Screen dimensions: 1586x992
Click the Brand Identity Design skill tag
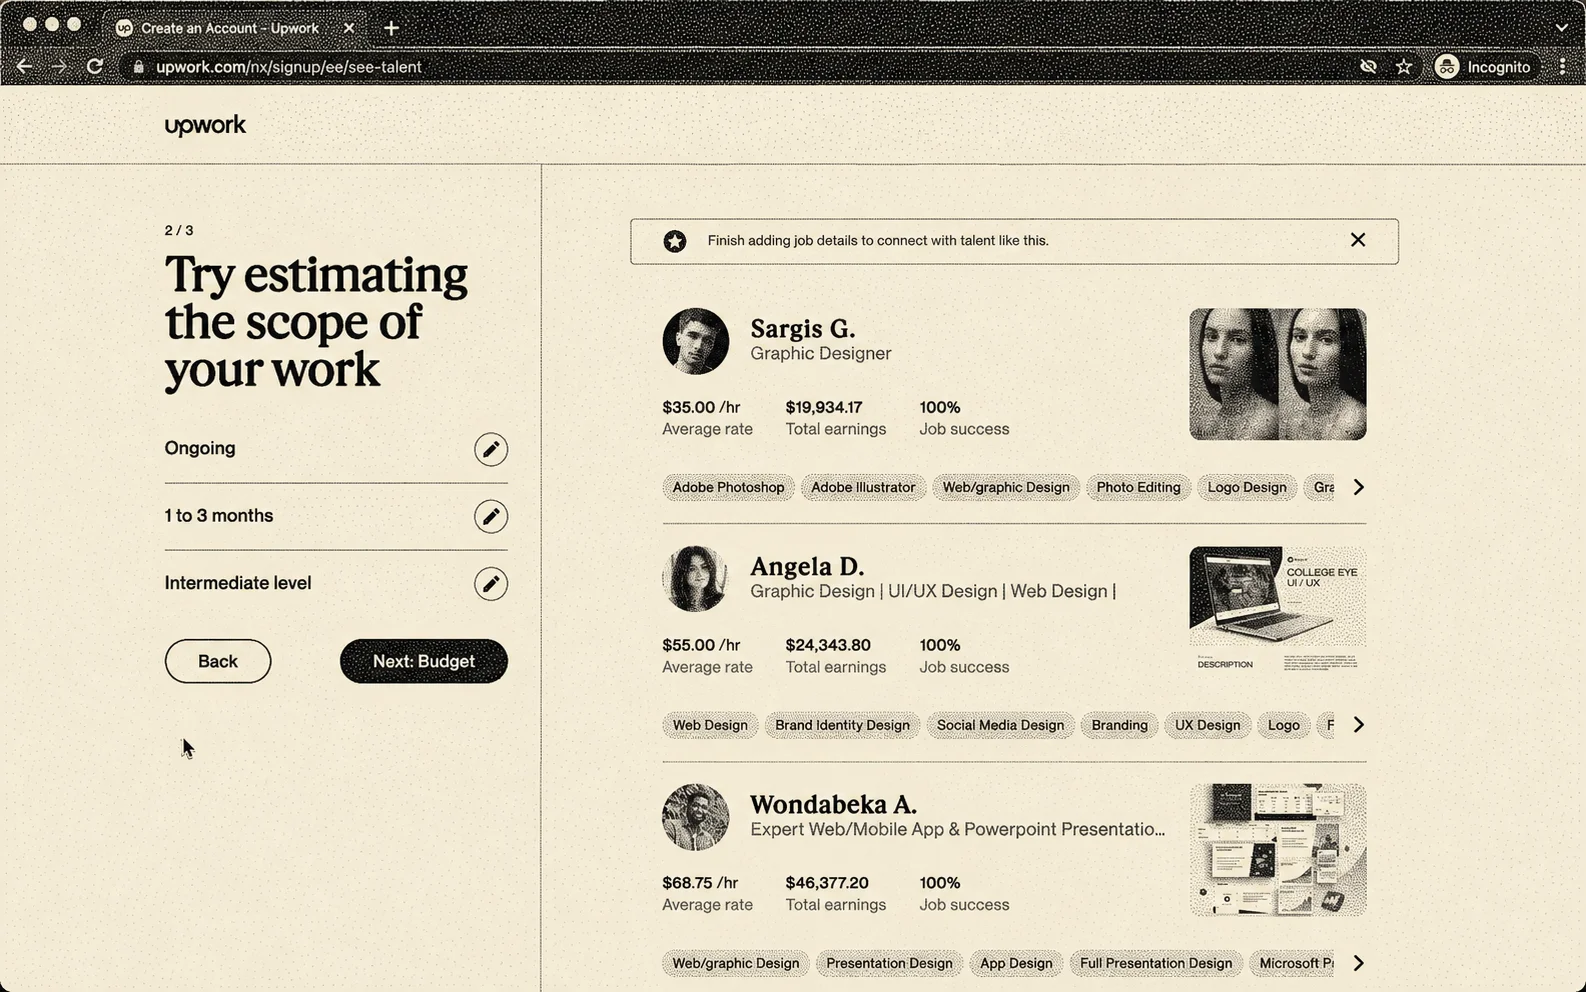842,725
